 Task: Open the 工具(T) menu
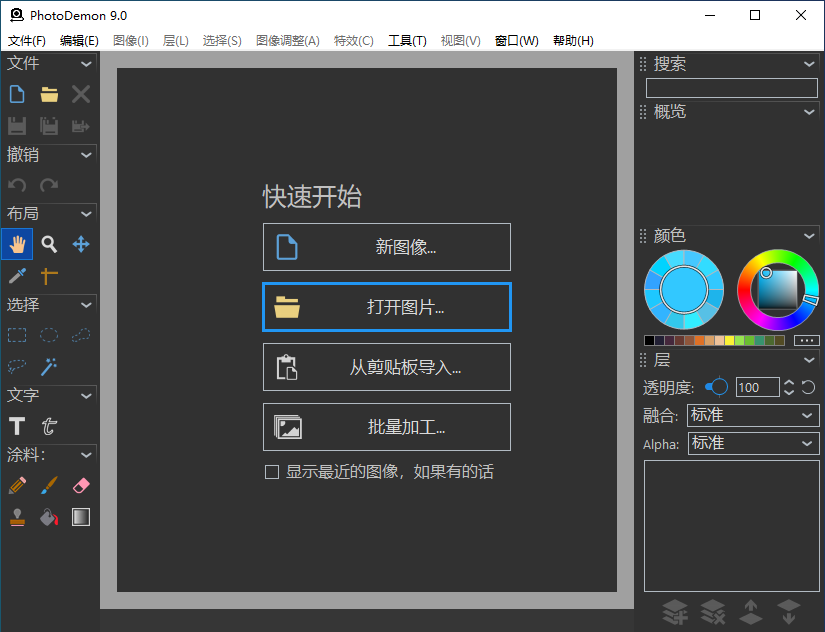coord(407,40)
